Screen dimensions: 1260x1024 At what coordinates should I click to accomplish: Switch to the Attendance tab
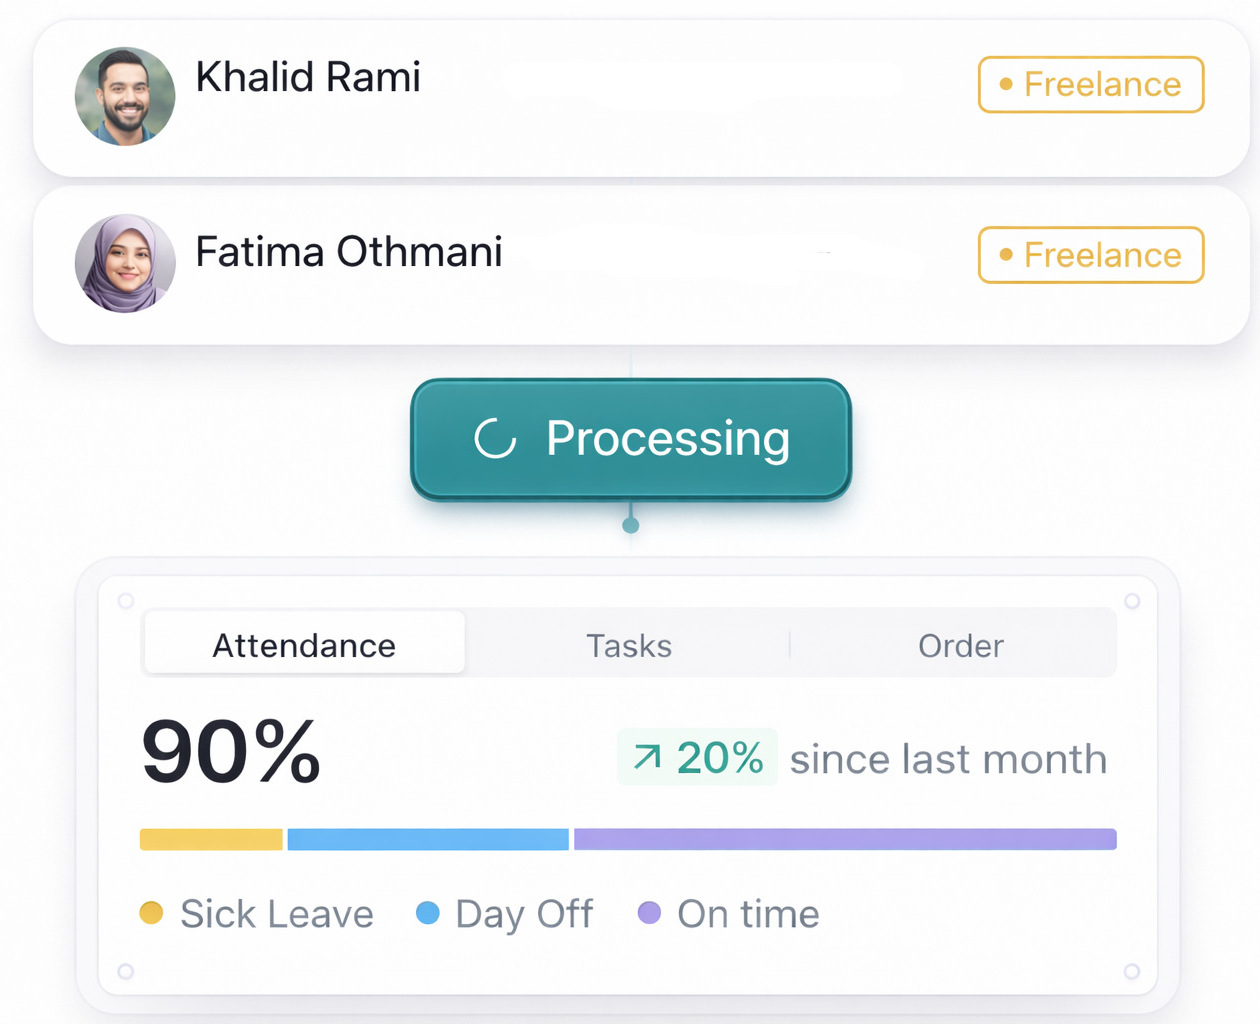click(x=304, y=645)
